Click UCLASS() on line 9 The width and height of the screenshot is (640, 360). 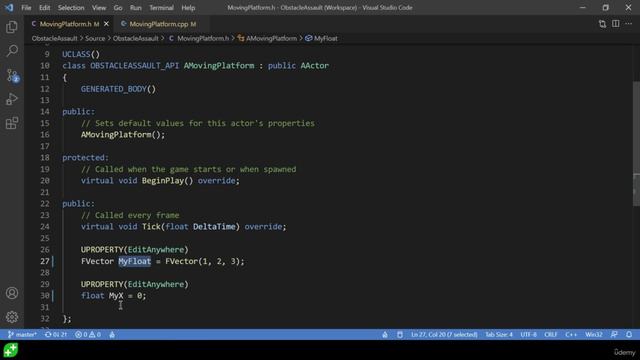81,54
